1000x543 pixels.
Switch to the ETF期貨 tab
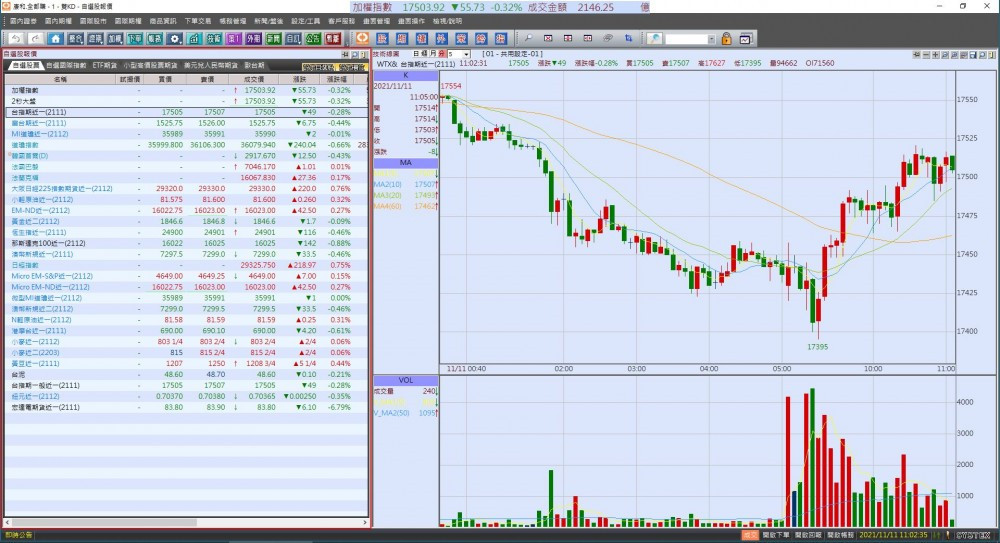106,64
